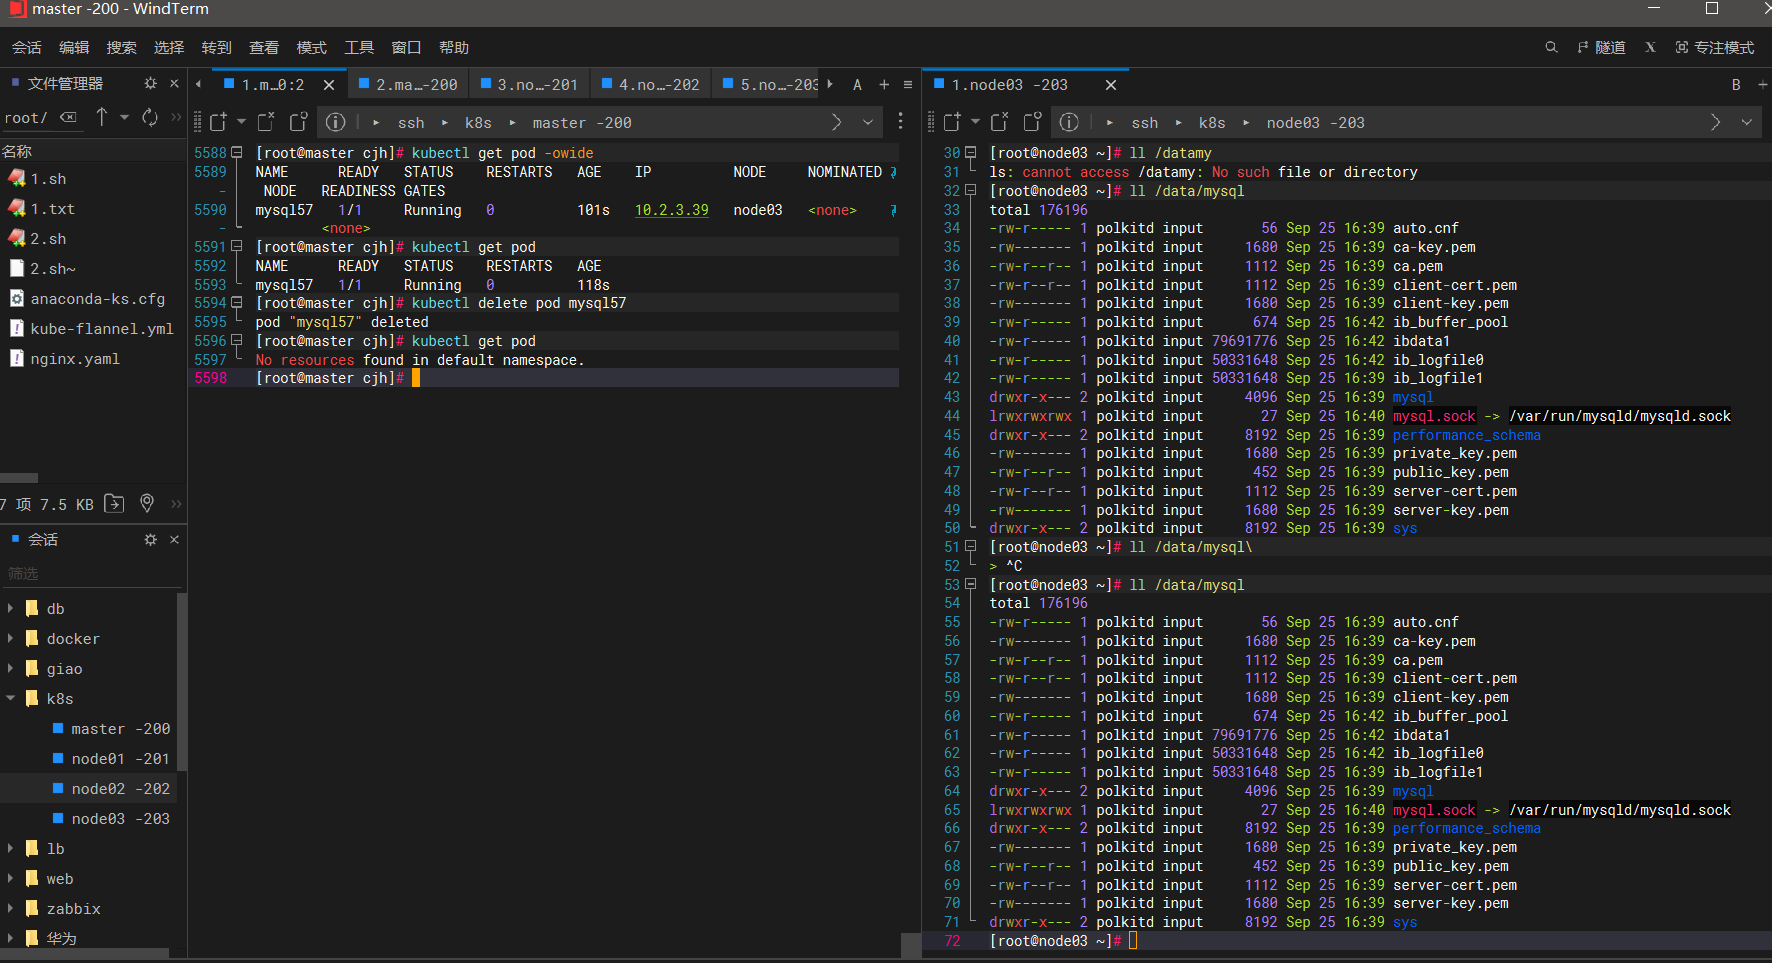Image resolution: width=1772 pixels, height=963 pixels.
Task: Create new session in node03 -203 toolbar
Action: pyautogui.click(x=952, y=122)
